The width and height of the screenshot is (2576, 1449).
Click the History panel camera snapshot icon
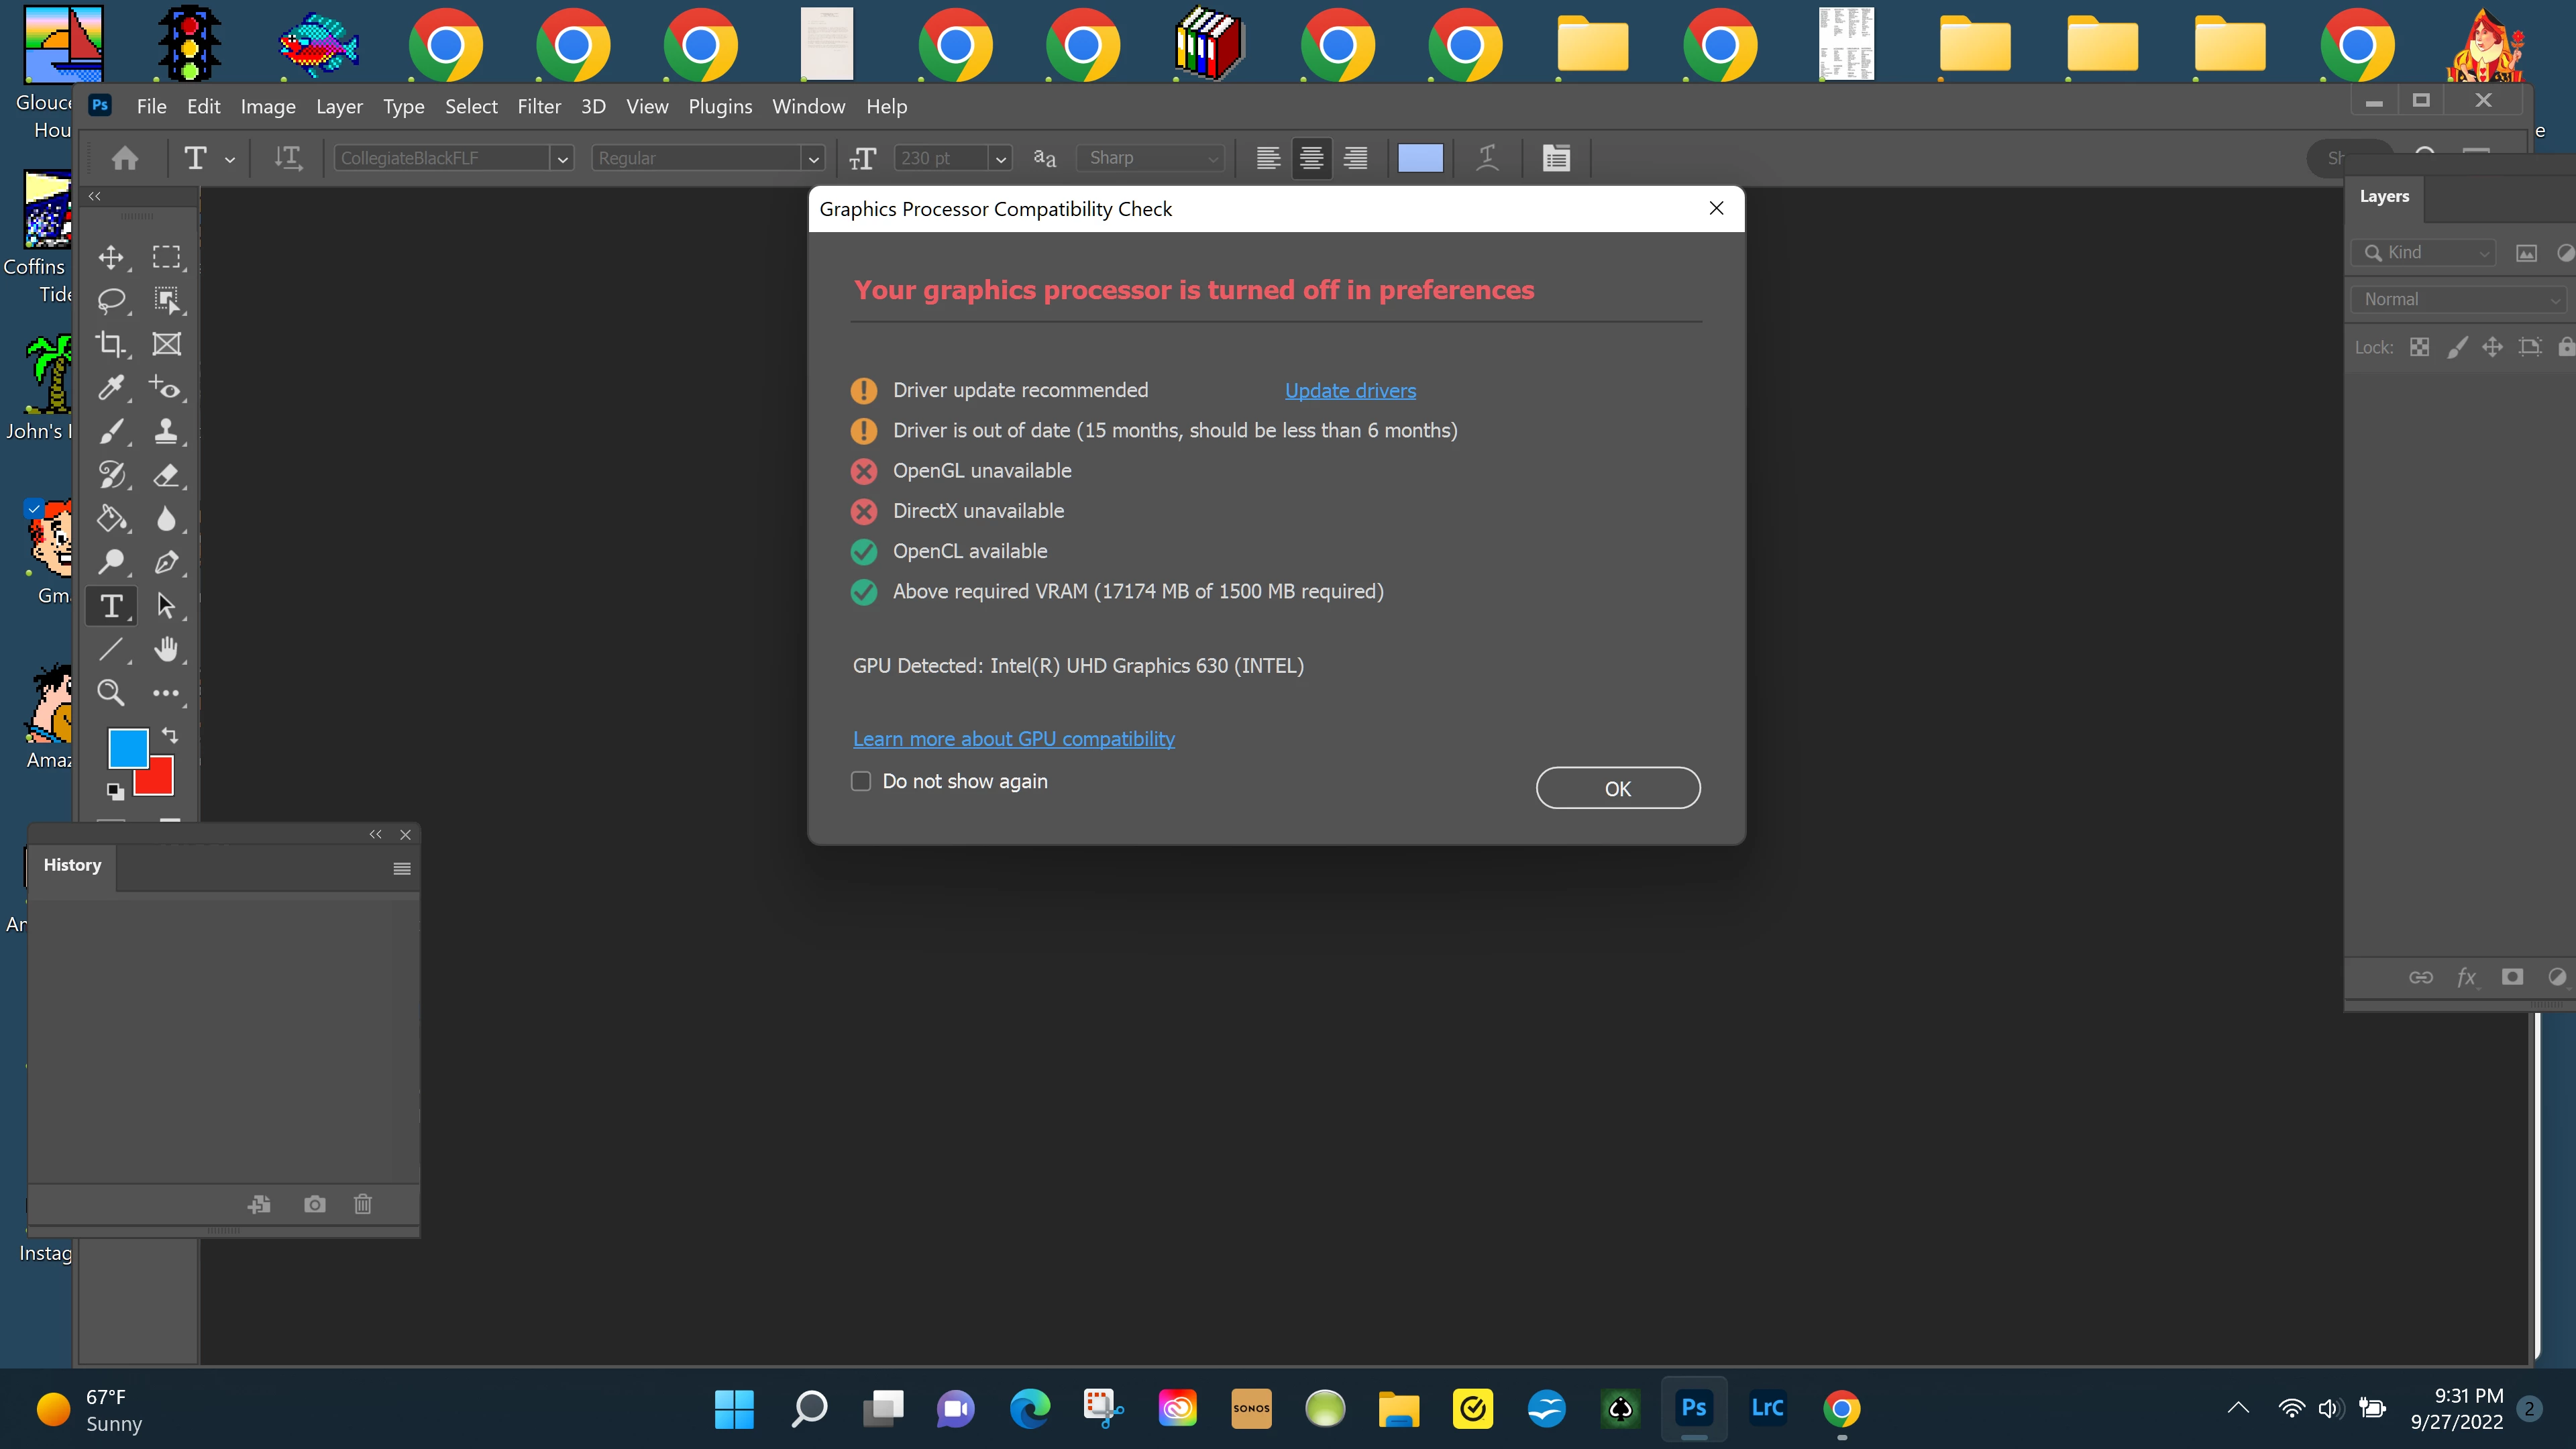(314, 1204)
